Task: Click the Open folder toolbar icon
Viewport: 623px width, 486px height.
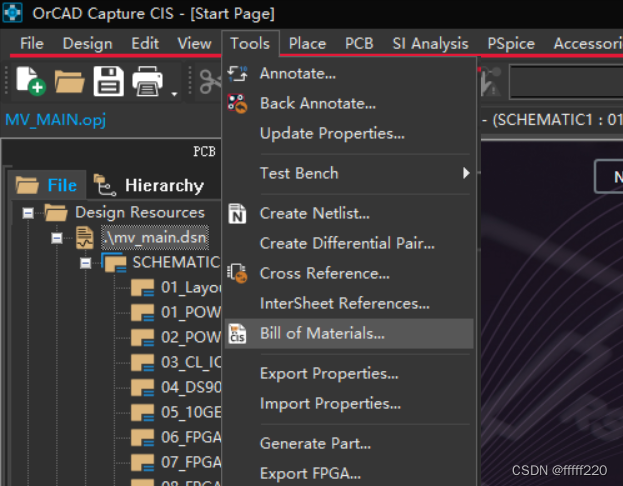Action: click(x=70, y=81)
